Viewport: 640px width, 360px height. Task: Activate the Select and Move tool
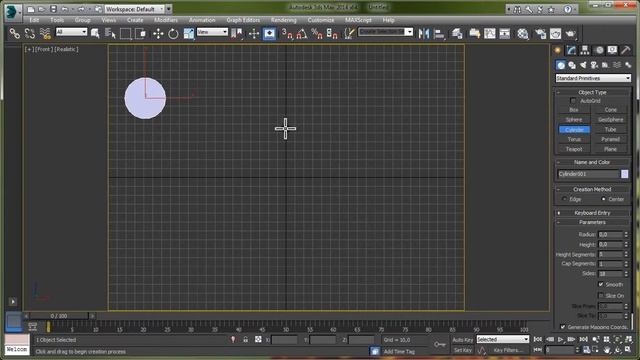pos(158,33)
